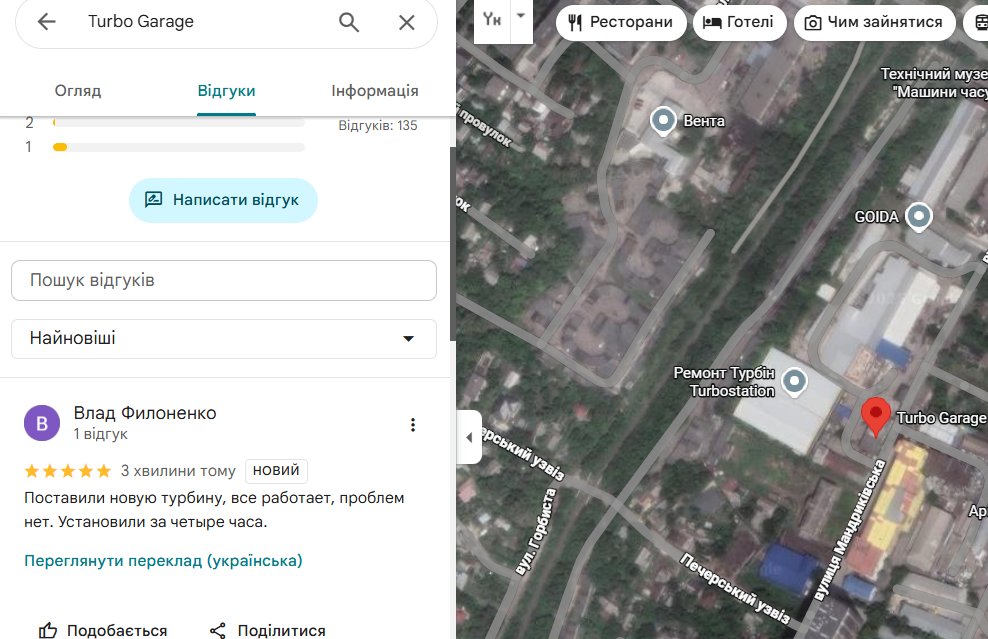This screenshot has height=639, width=988.
Task: Click the Чим зайнятися filter chip
Action: click(x=875, y=23)
